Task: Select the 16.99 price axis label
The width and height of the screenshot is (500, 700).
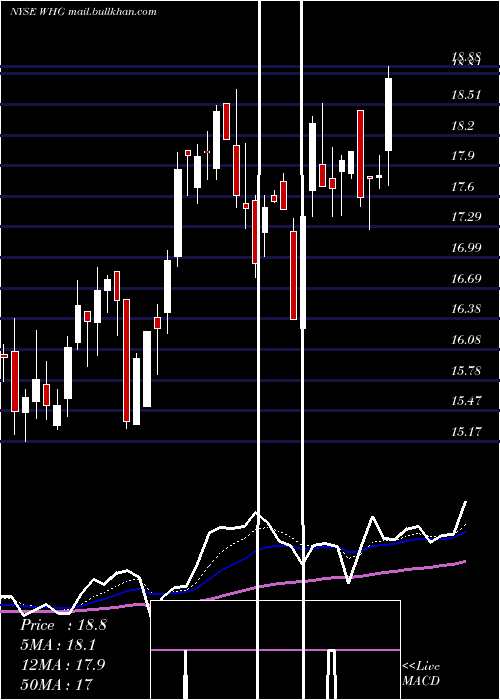Action: 466,248
